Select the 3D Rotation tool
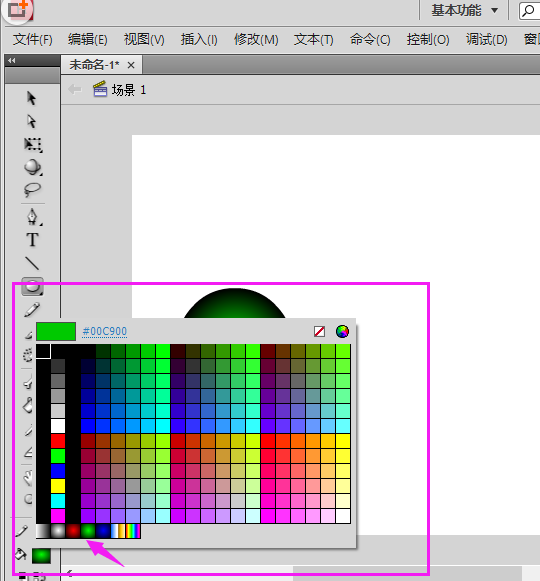The image size is (540, 581). click(33, 167)
